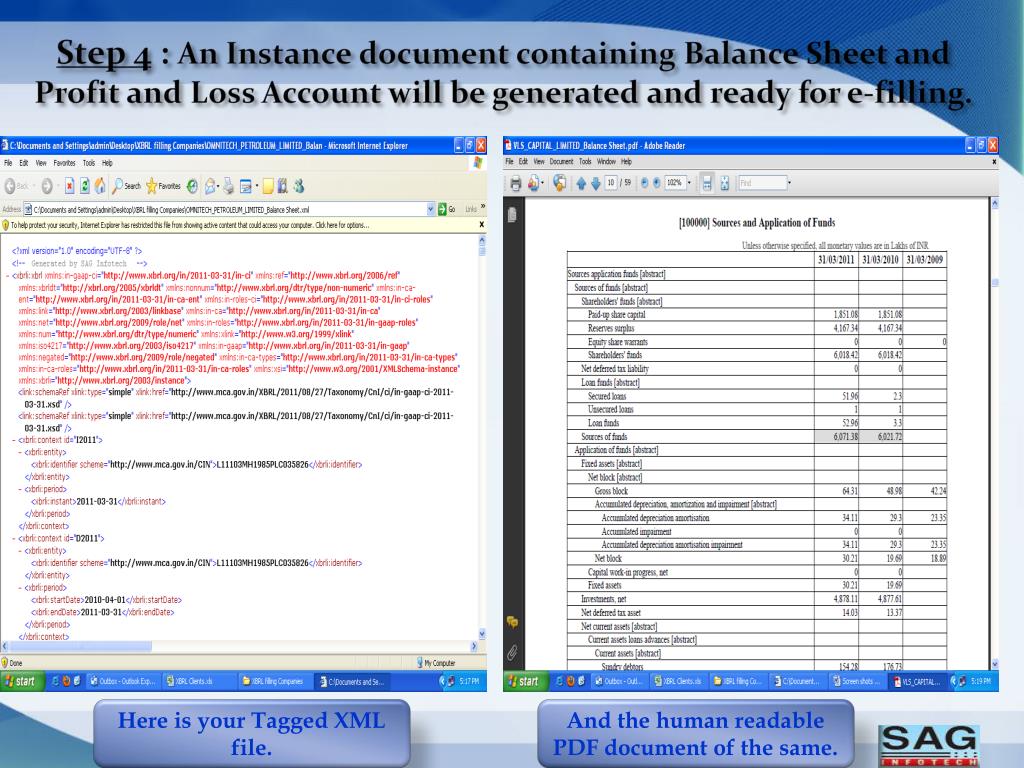Click the Find field in Adobe Reader
The width and height of the screenshot is (1024, 768).
pyautogui.click(x=762, y=183)
